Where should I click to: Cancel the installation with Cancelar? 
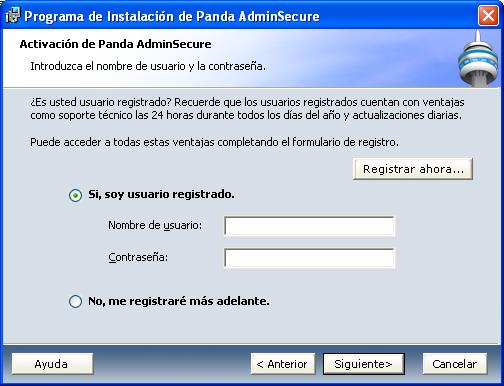pos(455,364)
